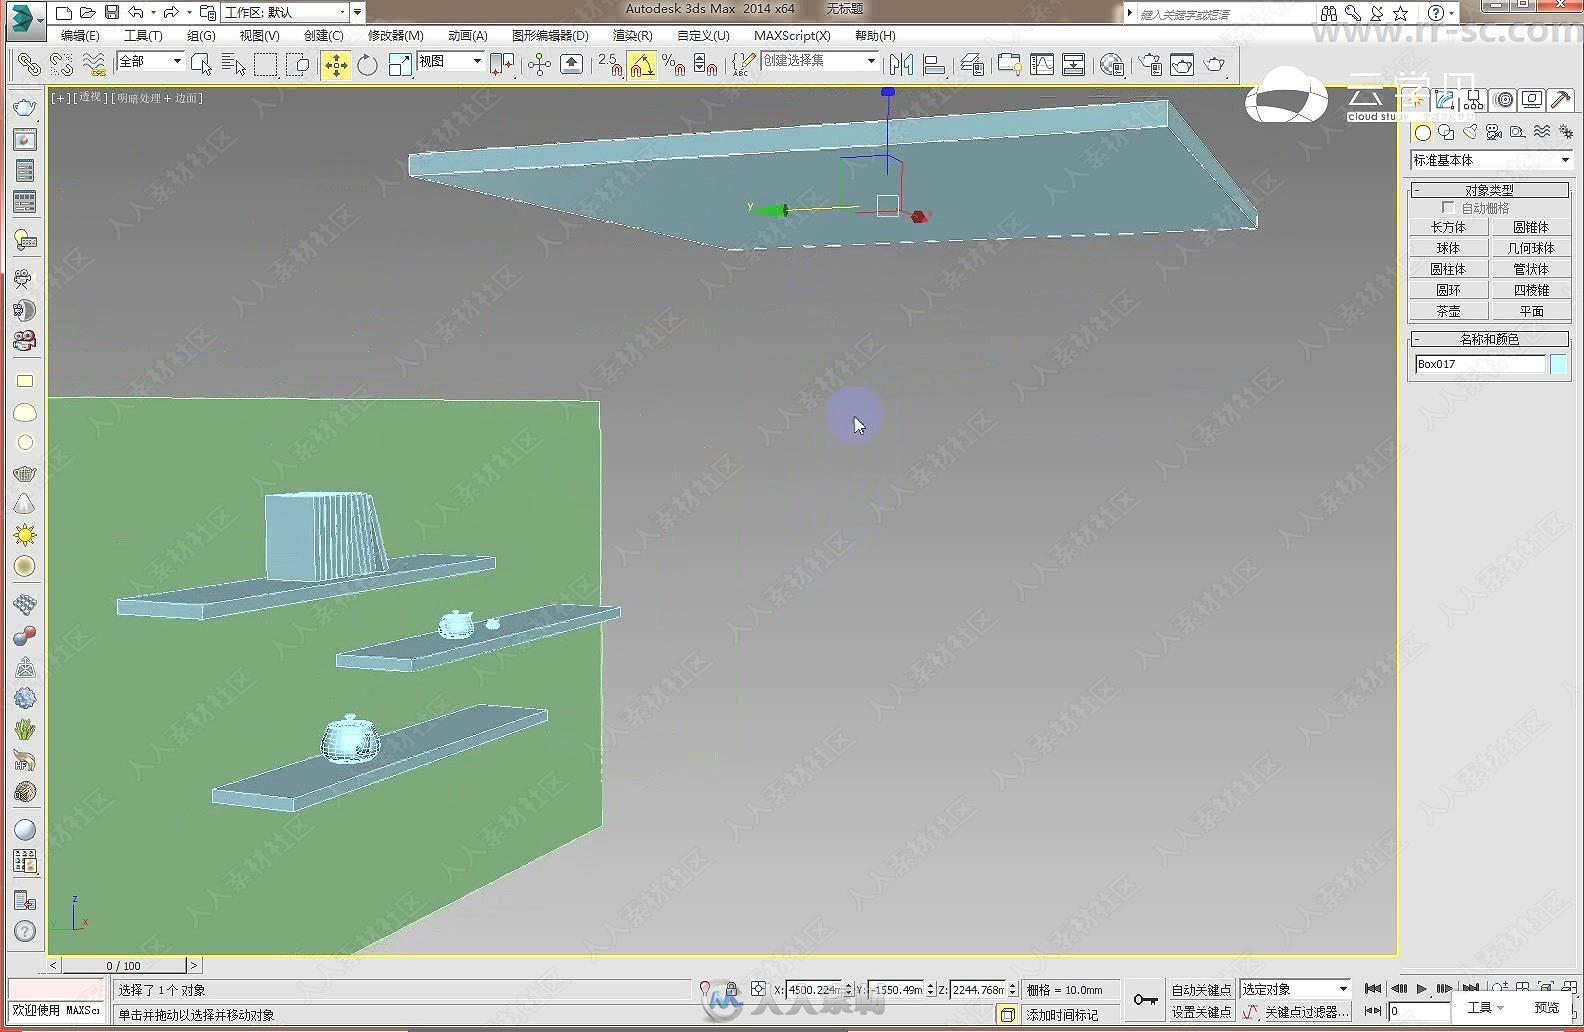Collapse the 对象类型 rollout
Image resolution: width=1584 pixels, height=1032 pixels.
(x=1489, y=189)
